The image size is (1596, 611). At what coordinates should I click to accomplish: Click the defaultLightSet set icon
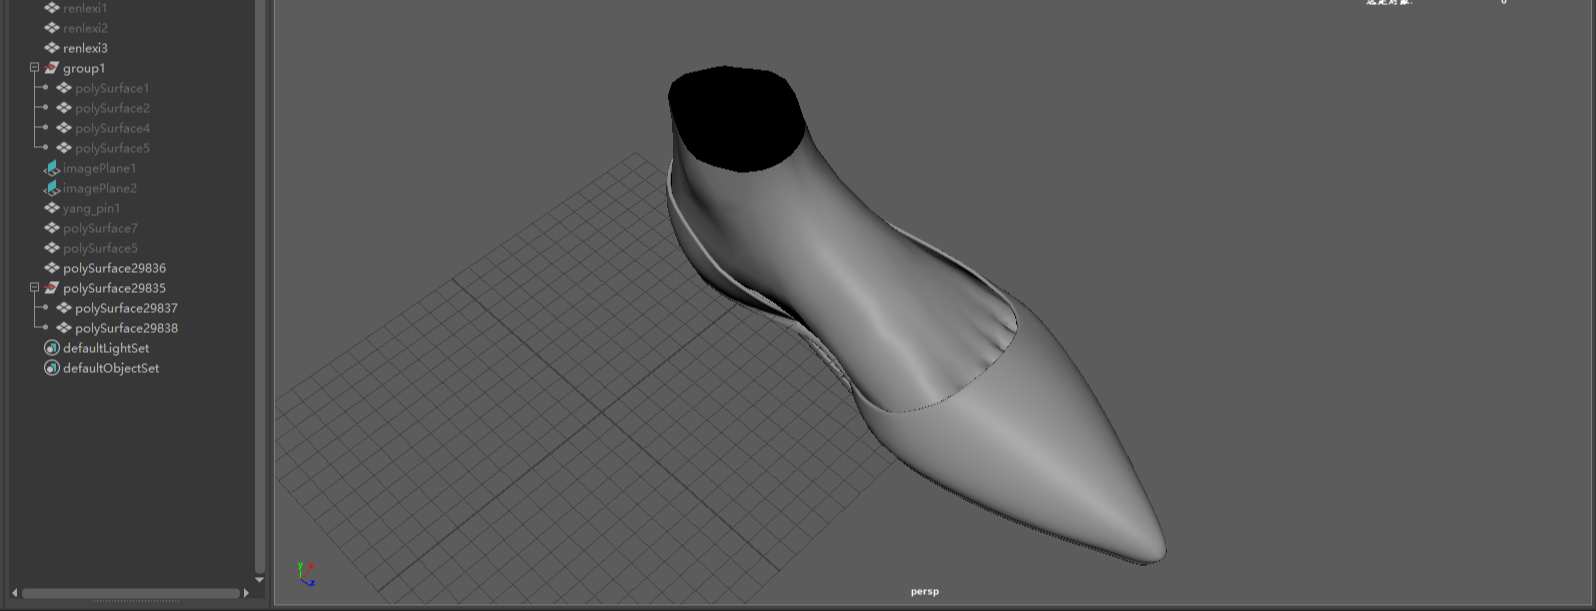click(52, 348)
